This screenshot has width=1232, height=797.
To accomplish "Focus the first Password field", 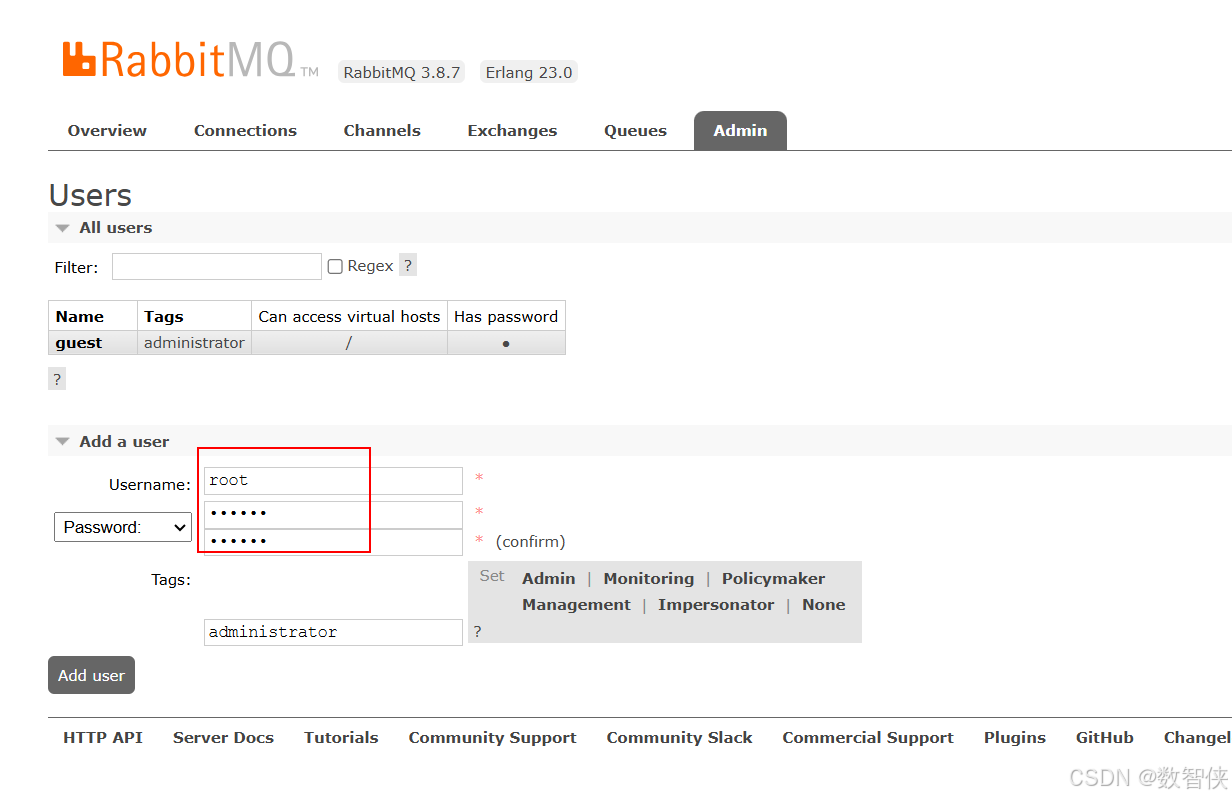I will click(333, 514).
